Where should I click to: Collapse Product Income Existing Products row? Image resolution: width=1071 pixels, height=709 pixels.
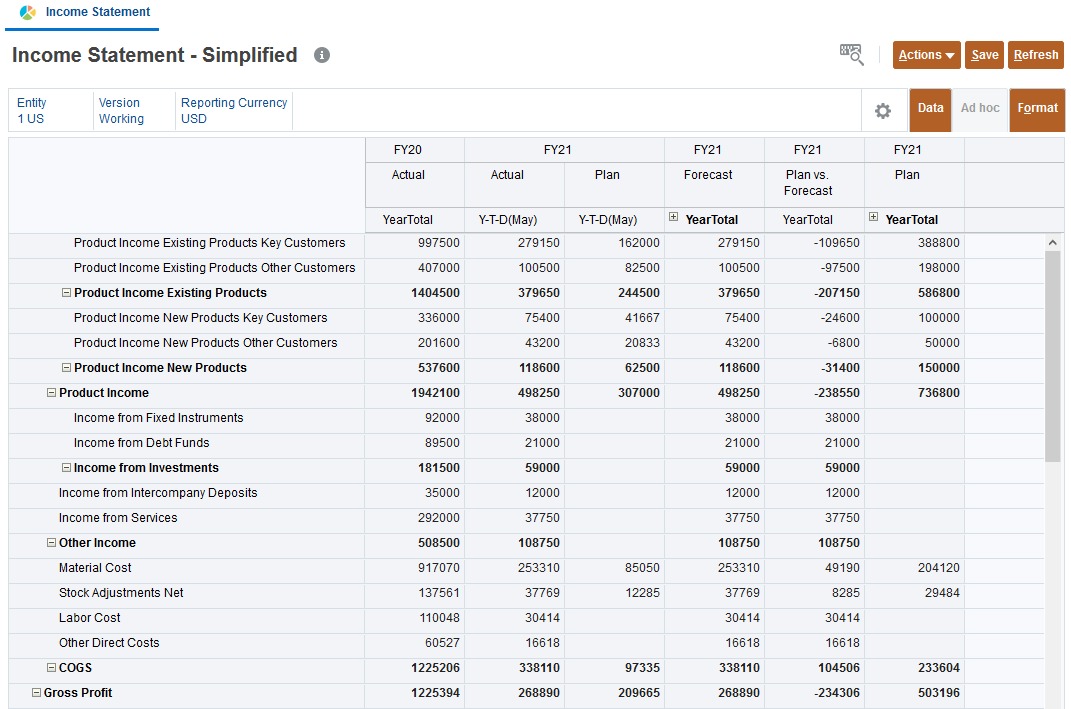67,293
